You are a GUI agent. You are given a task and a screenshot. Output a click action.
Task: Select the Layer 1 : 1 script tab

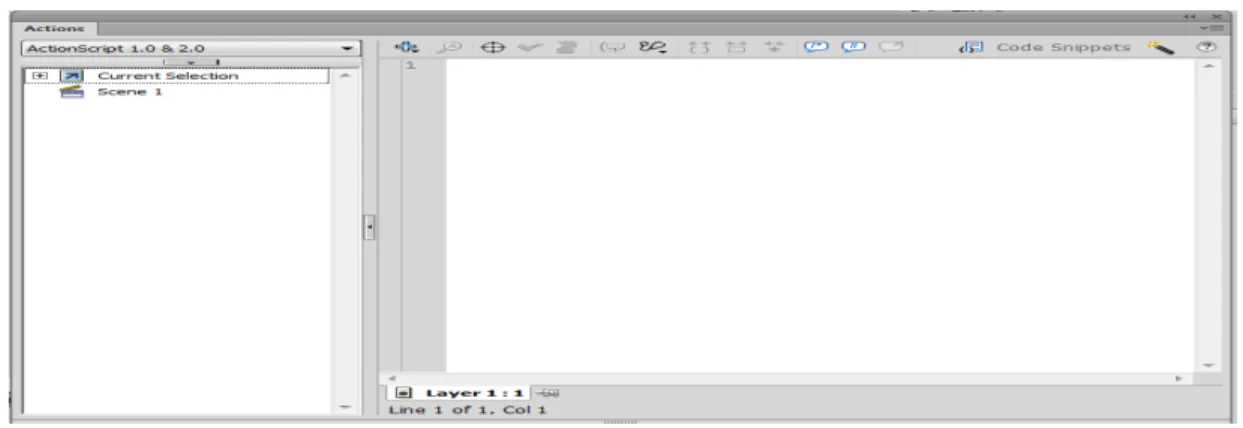pos(460,393)
